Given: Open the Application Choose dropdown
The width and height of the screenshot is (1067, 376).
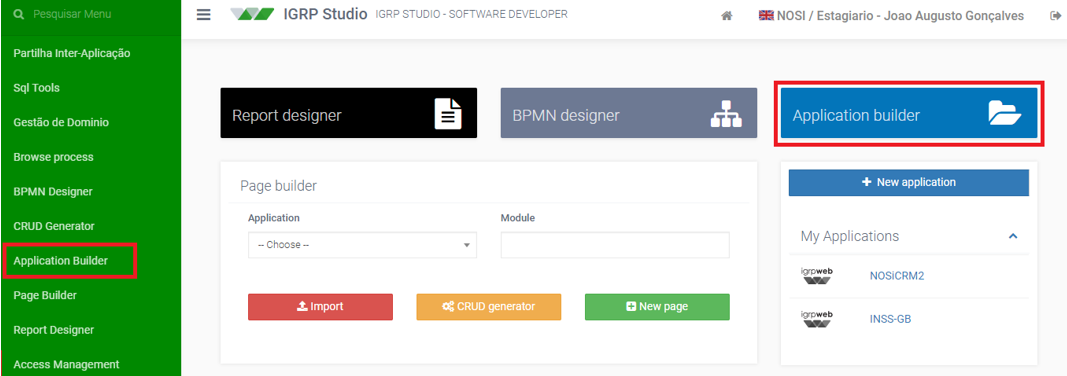Looking at the screenshot, I should pyautogui.click(x=362, y=245).
